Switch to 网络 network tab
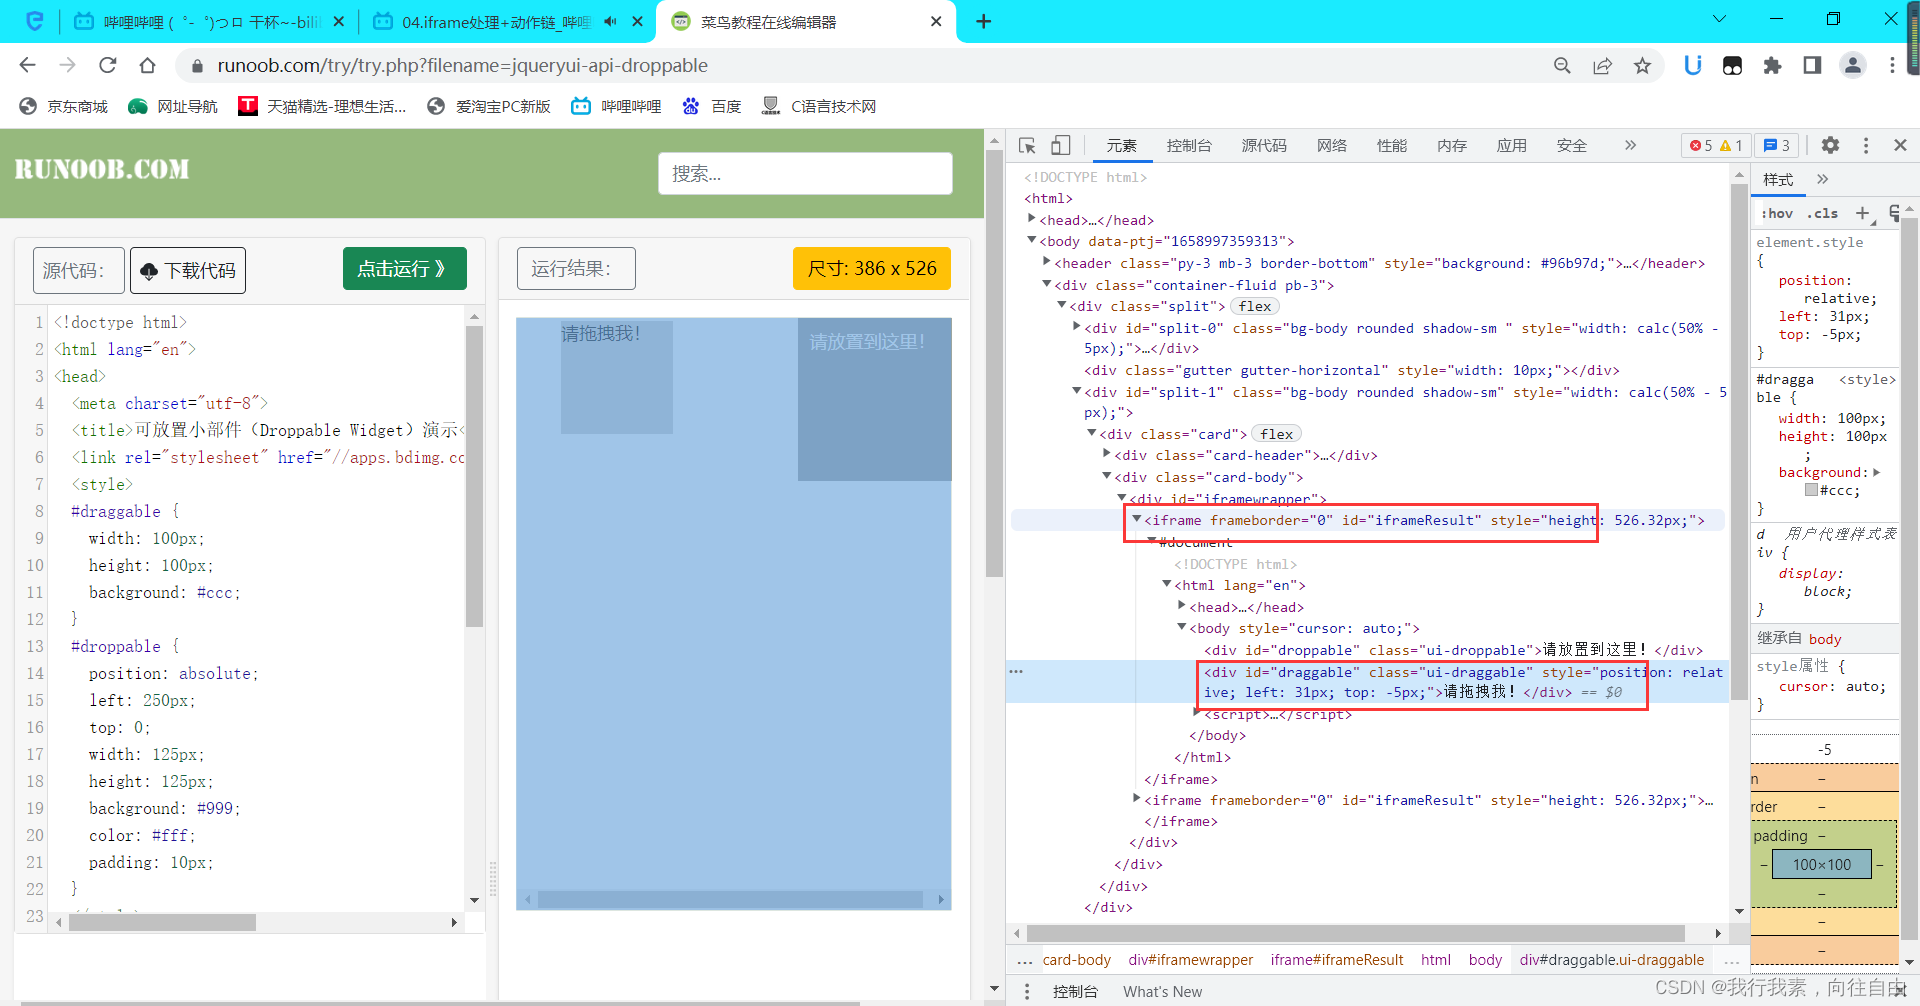 1332,145
